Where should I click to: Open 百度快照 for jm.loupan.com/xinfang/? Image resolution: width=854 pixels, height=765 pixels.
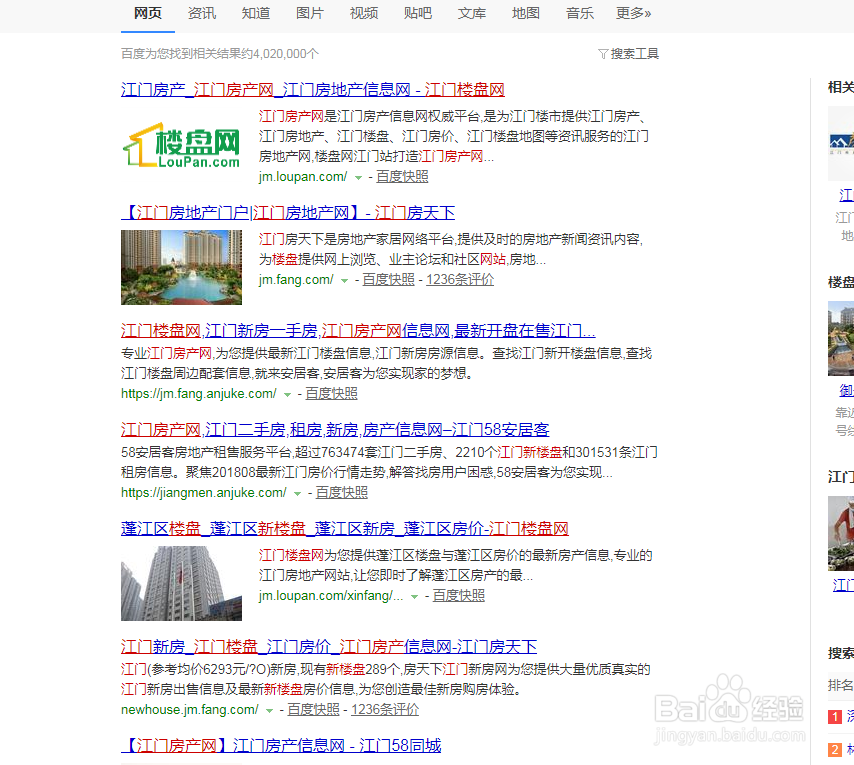tap(459, 595)
